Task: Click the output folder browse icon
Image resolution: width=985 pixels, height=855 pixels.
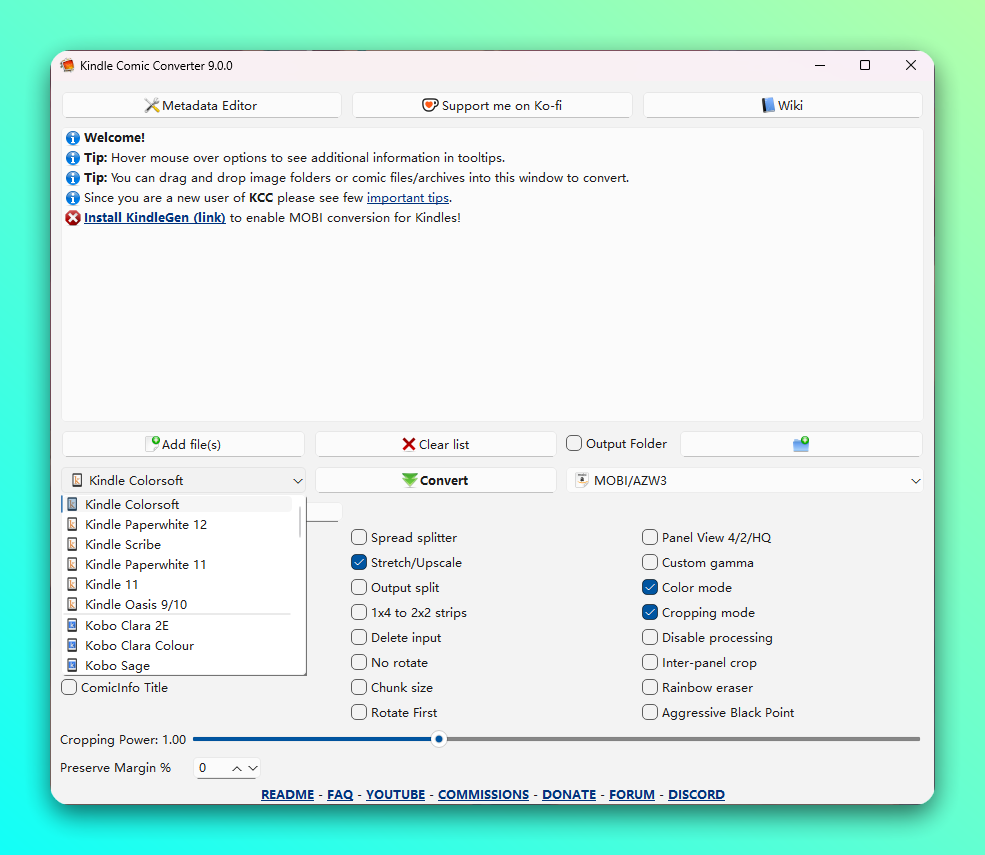Action: point(801,445)
